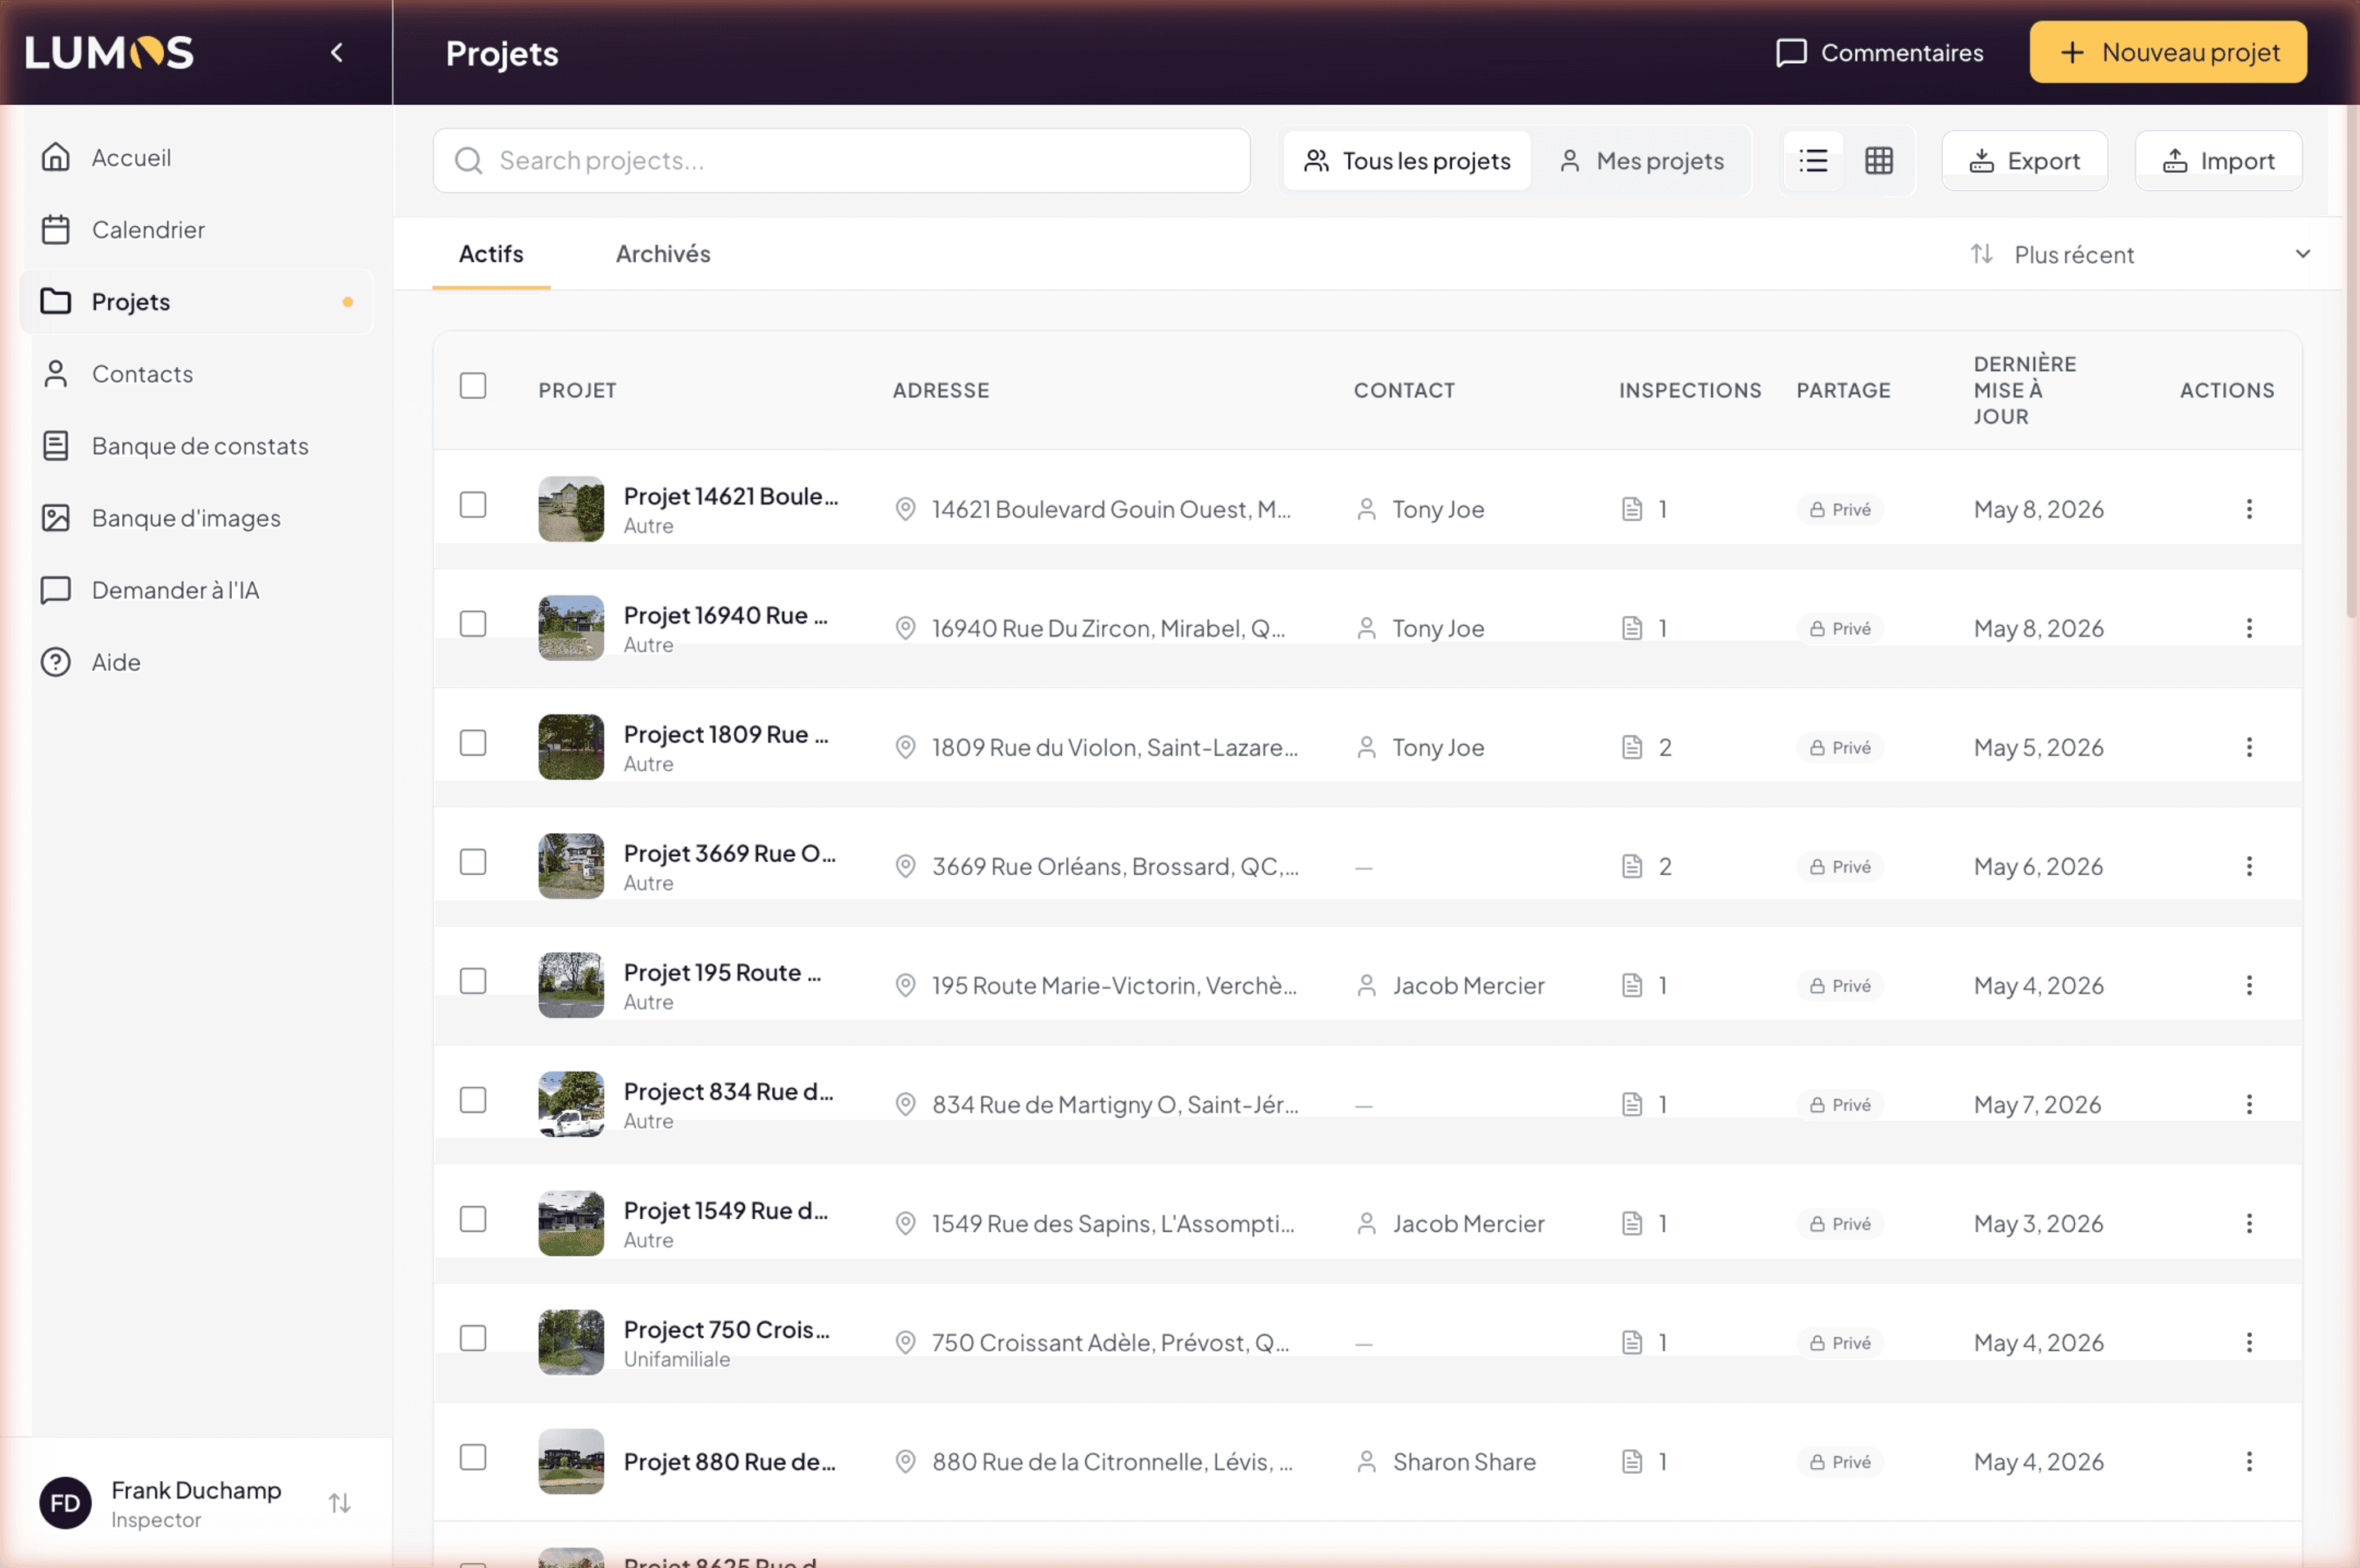Image resolution: width=2360 pixels, height=1568 pixels.
Task: Select all projects with header checkbox
Action: [473, 386]
